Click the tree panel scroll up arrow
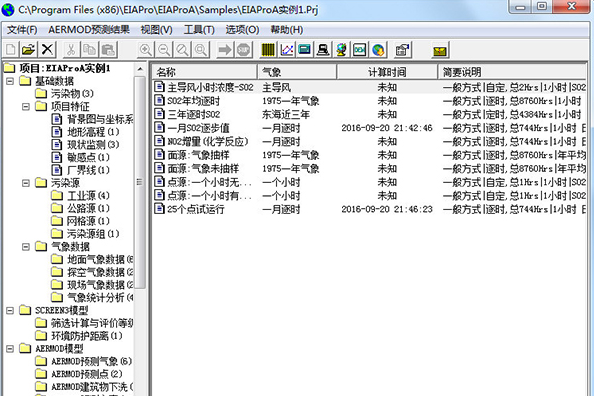594x396 pixels. click(x=140, y=69)
